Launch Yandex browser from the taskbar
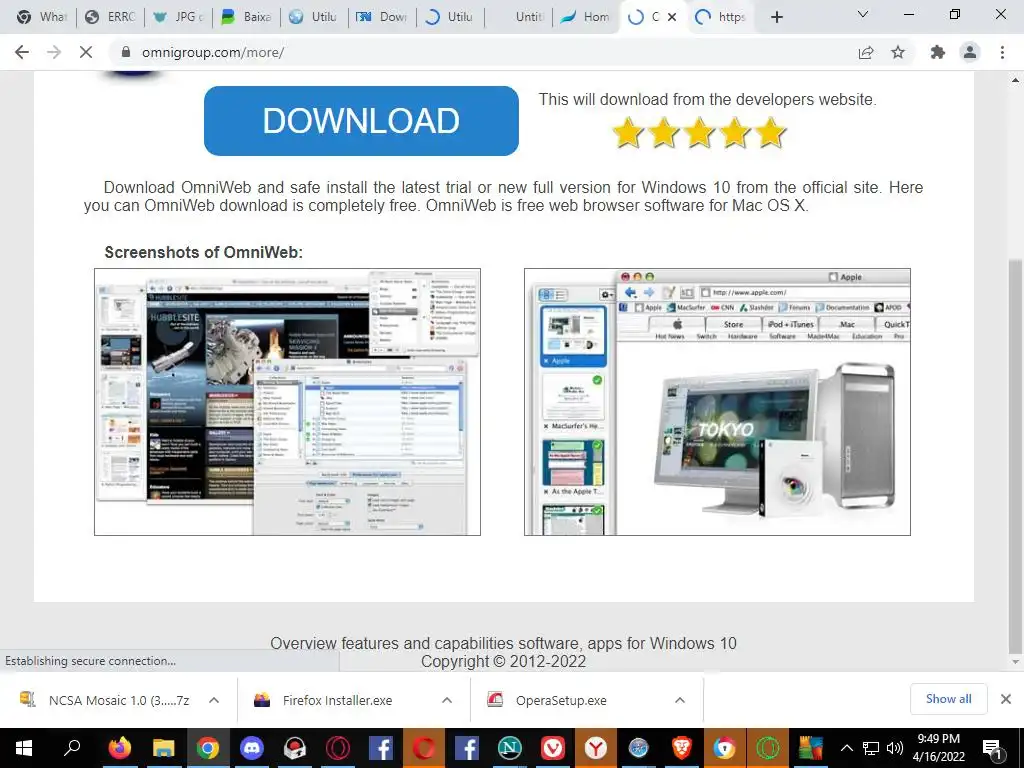Screen dimensions: 1024x768 (x=596, y=748)
